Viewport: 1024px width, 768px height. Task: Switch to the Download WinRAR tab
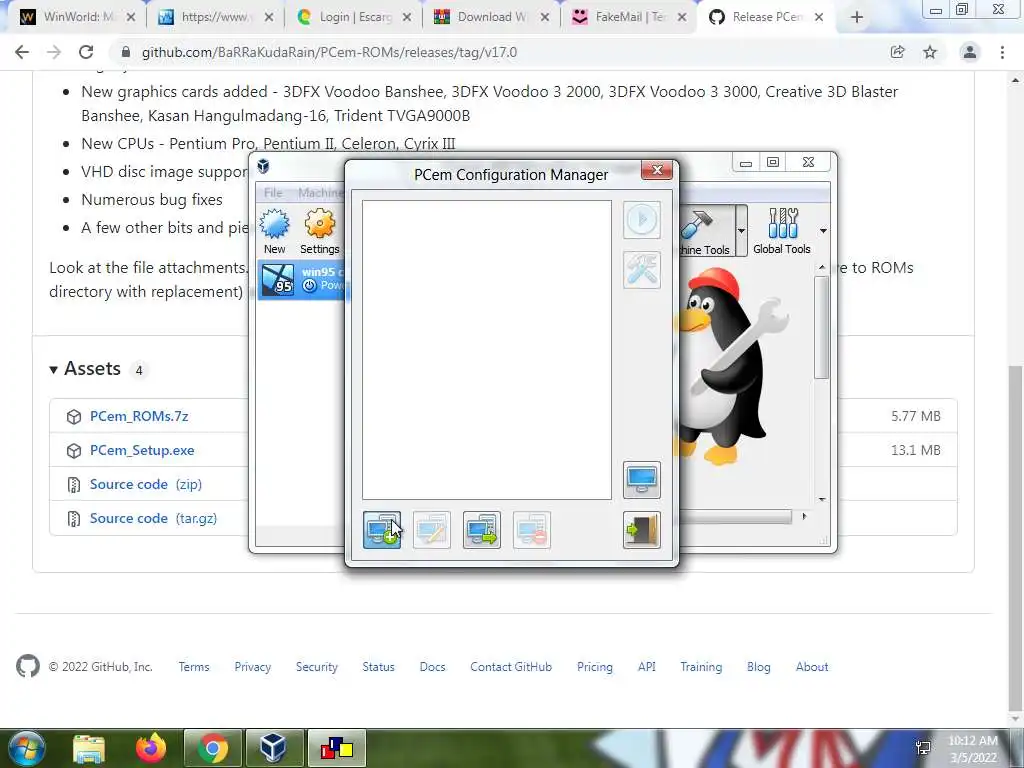tap(492, 17)
